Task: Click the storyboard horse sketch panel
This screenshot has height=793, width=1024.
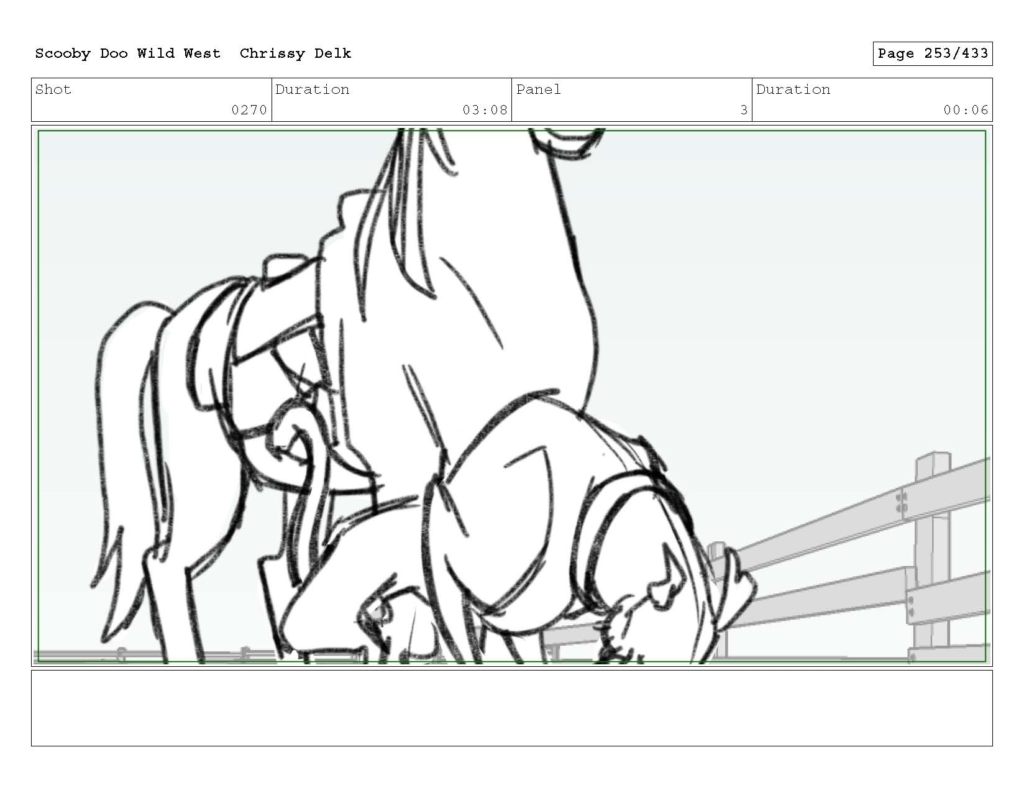Action: click(512, 396)
